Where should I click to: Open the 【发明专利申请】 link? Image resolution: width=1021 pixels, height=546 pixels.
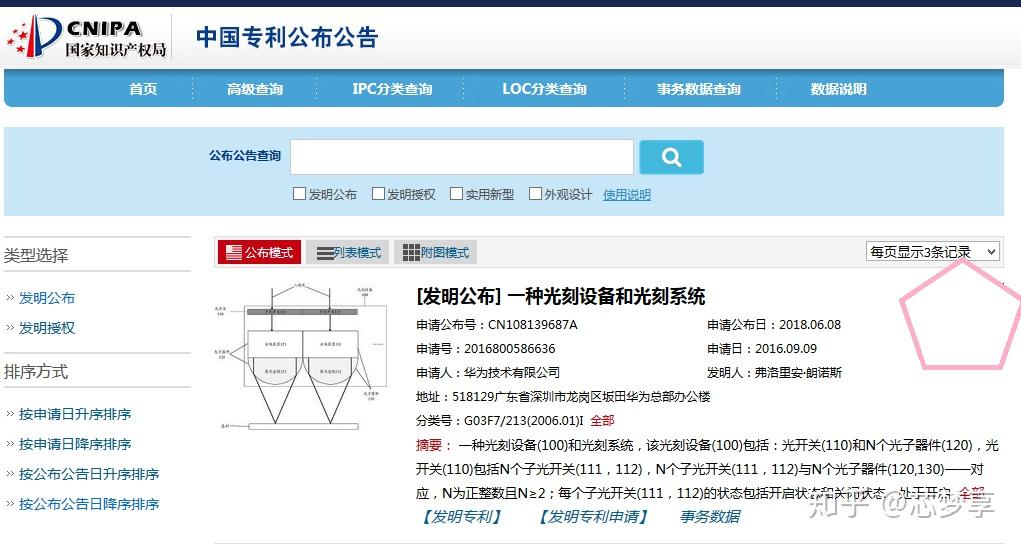(x=594, y=517)
